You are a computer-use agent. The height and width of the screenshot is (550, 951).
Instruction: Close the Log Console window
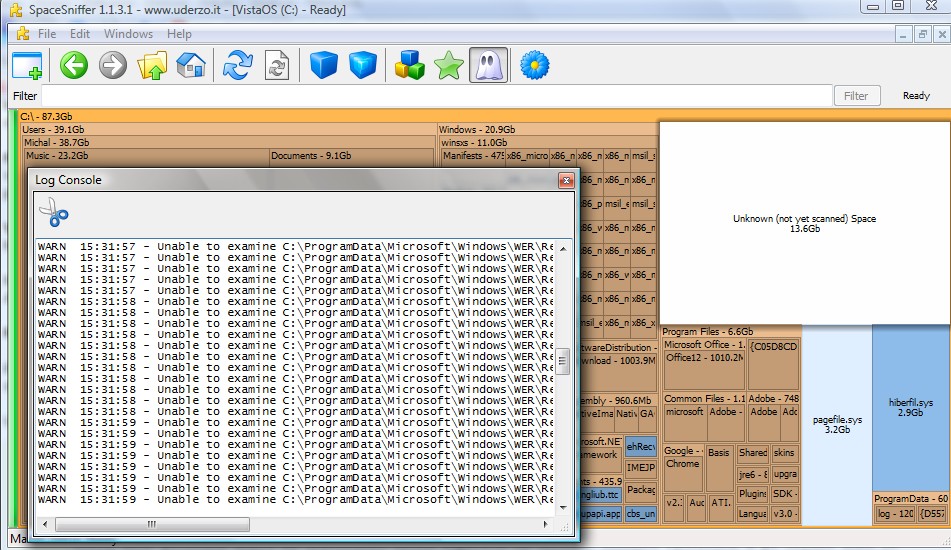pos(566,180)
